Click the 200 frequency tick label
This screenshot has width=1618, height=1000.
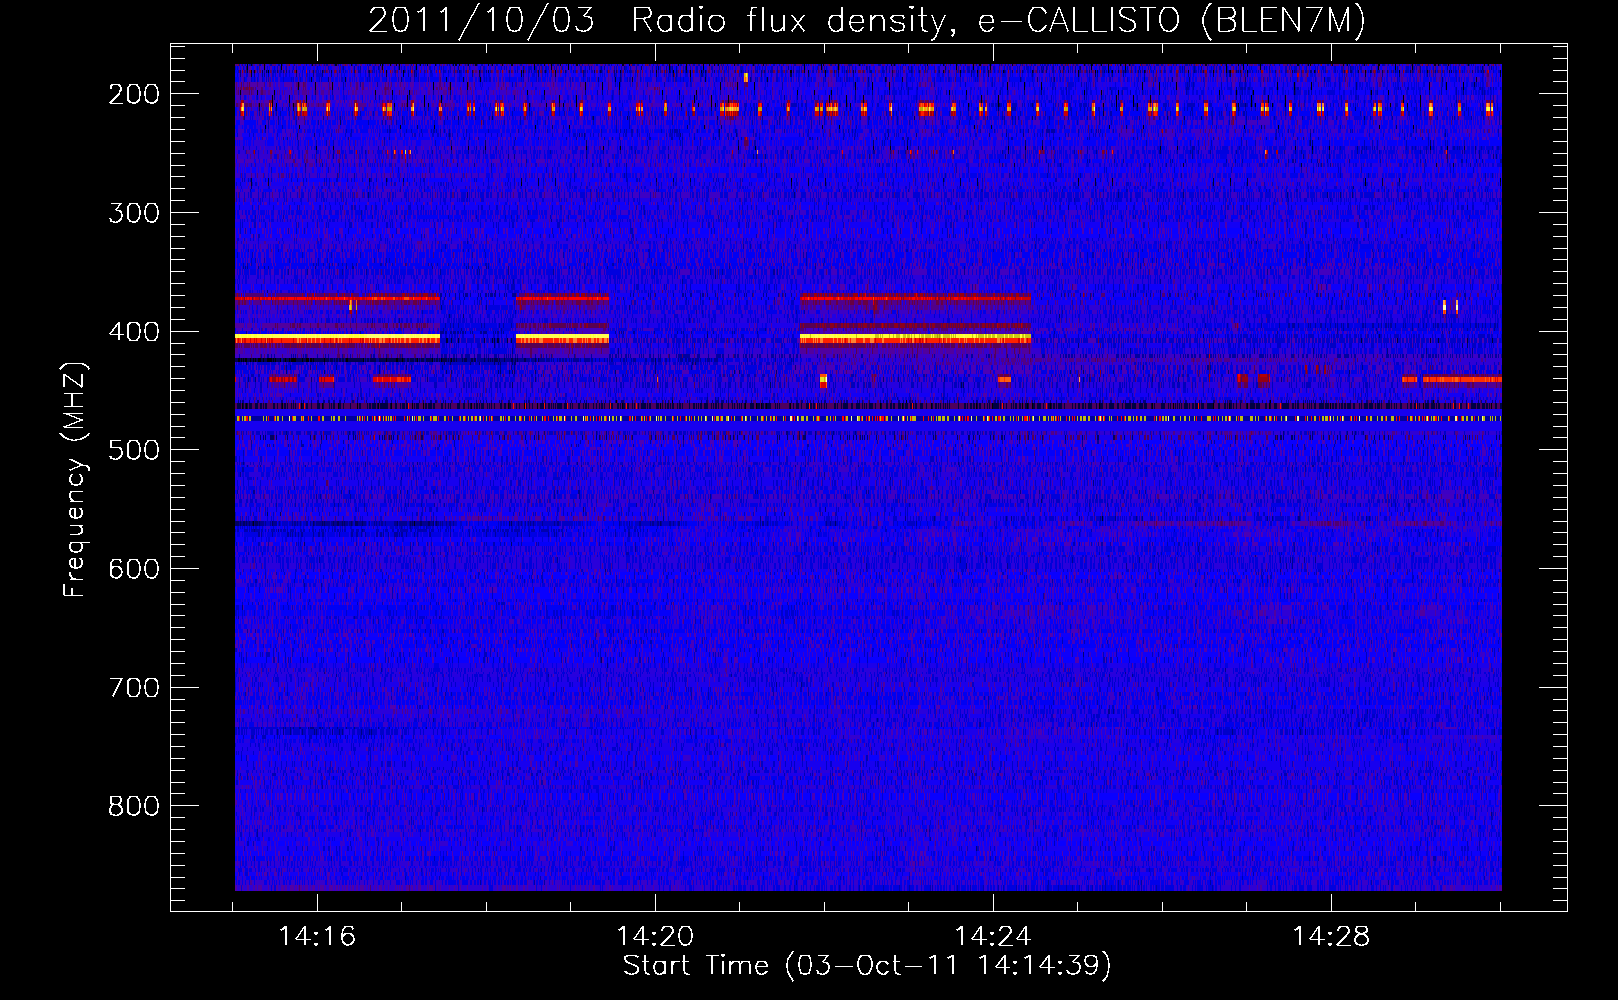pos(134,94)
